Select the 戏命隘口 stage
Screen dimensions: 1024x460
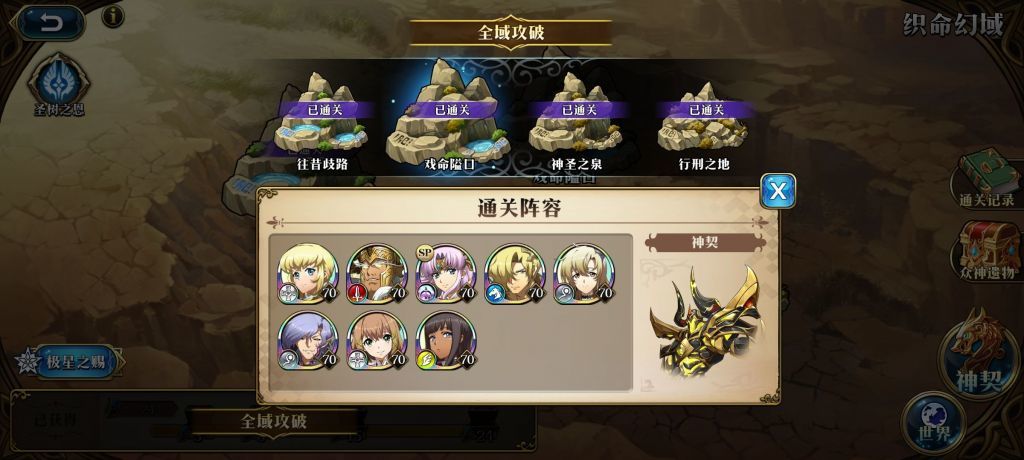point(448,118)
